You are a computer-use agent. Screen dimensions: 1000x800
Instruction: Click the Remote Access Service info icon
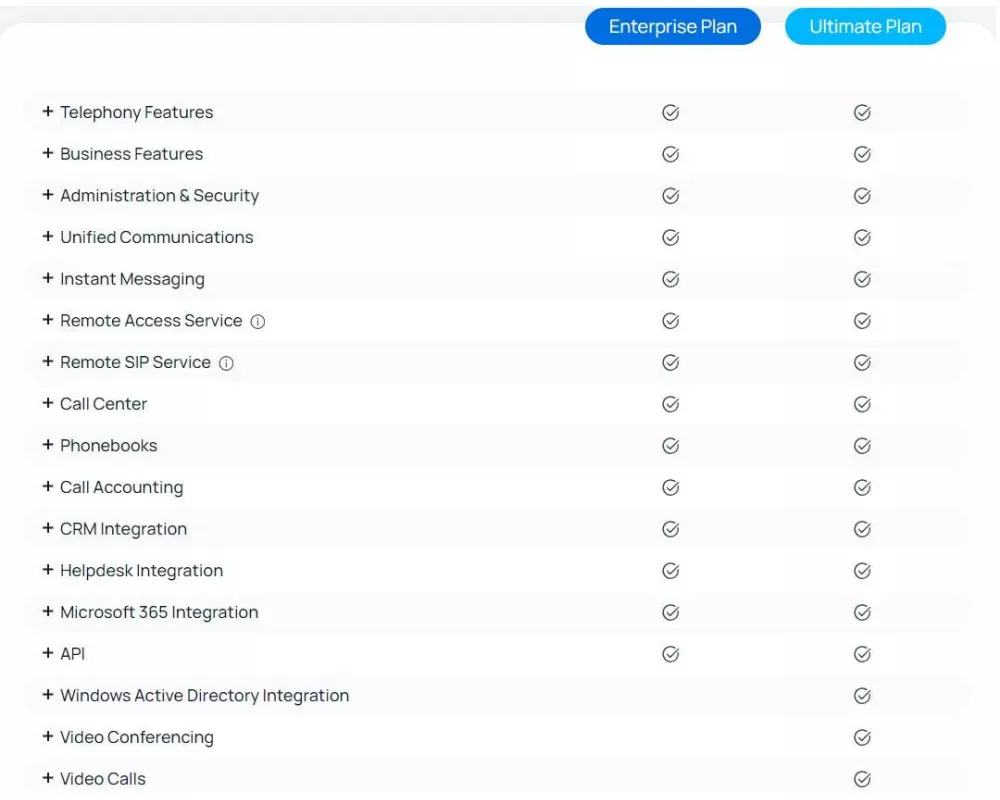(258, 322)
